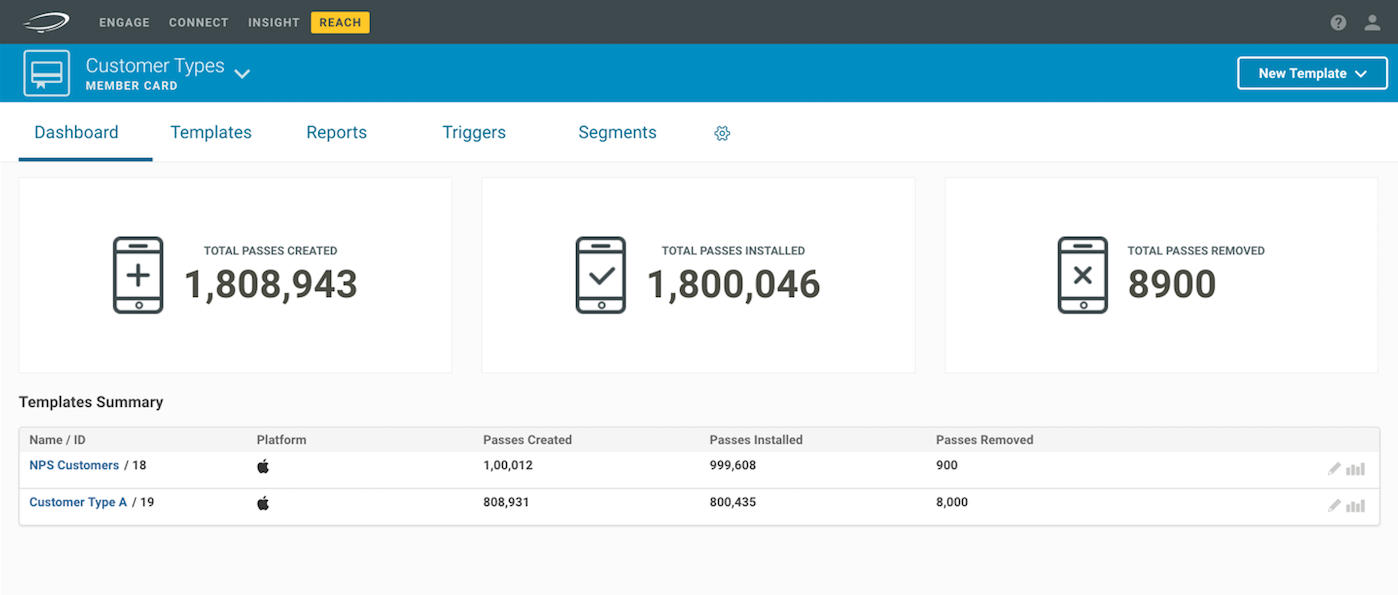
Task: Click Apple platform icon for NPS Customers
Action: [x=263, y=466]
